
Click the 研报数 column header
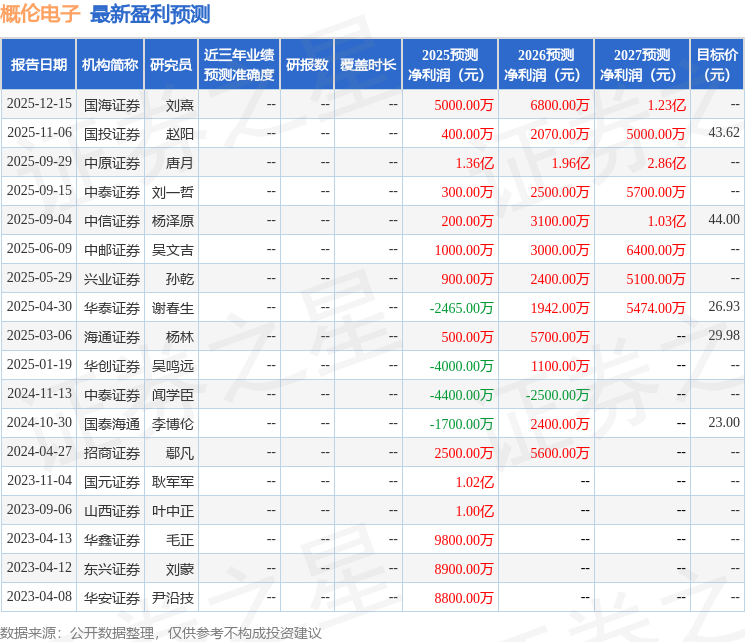[x=307, y=65]
